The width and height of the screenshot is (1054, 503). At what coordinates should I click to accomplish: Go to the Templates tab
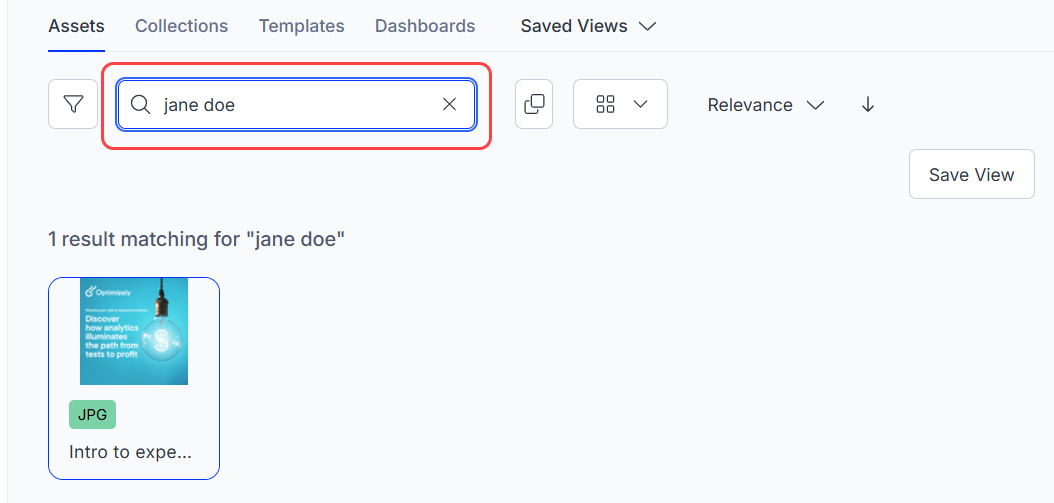coord(301,26)
